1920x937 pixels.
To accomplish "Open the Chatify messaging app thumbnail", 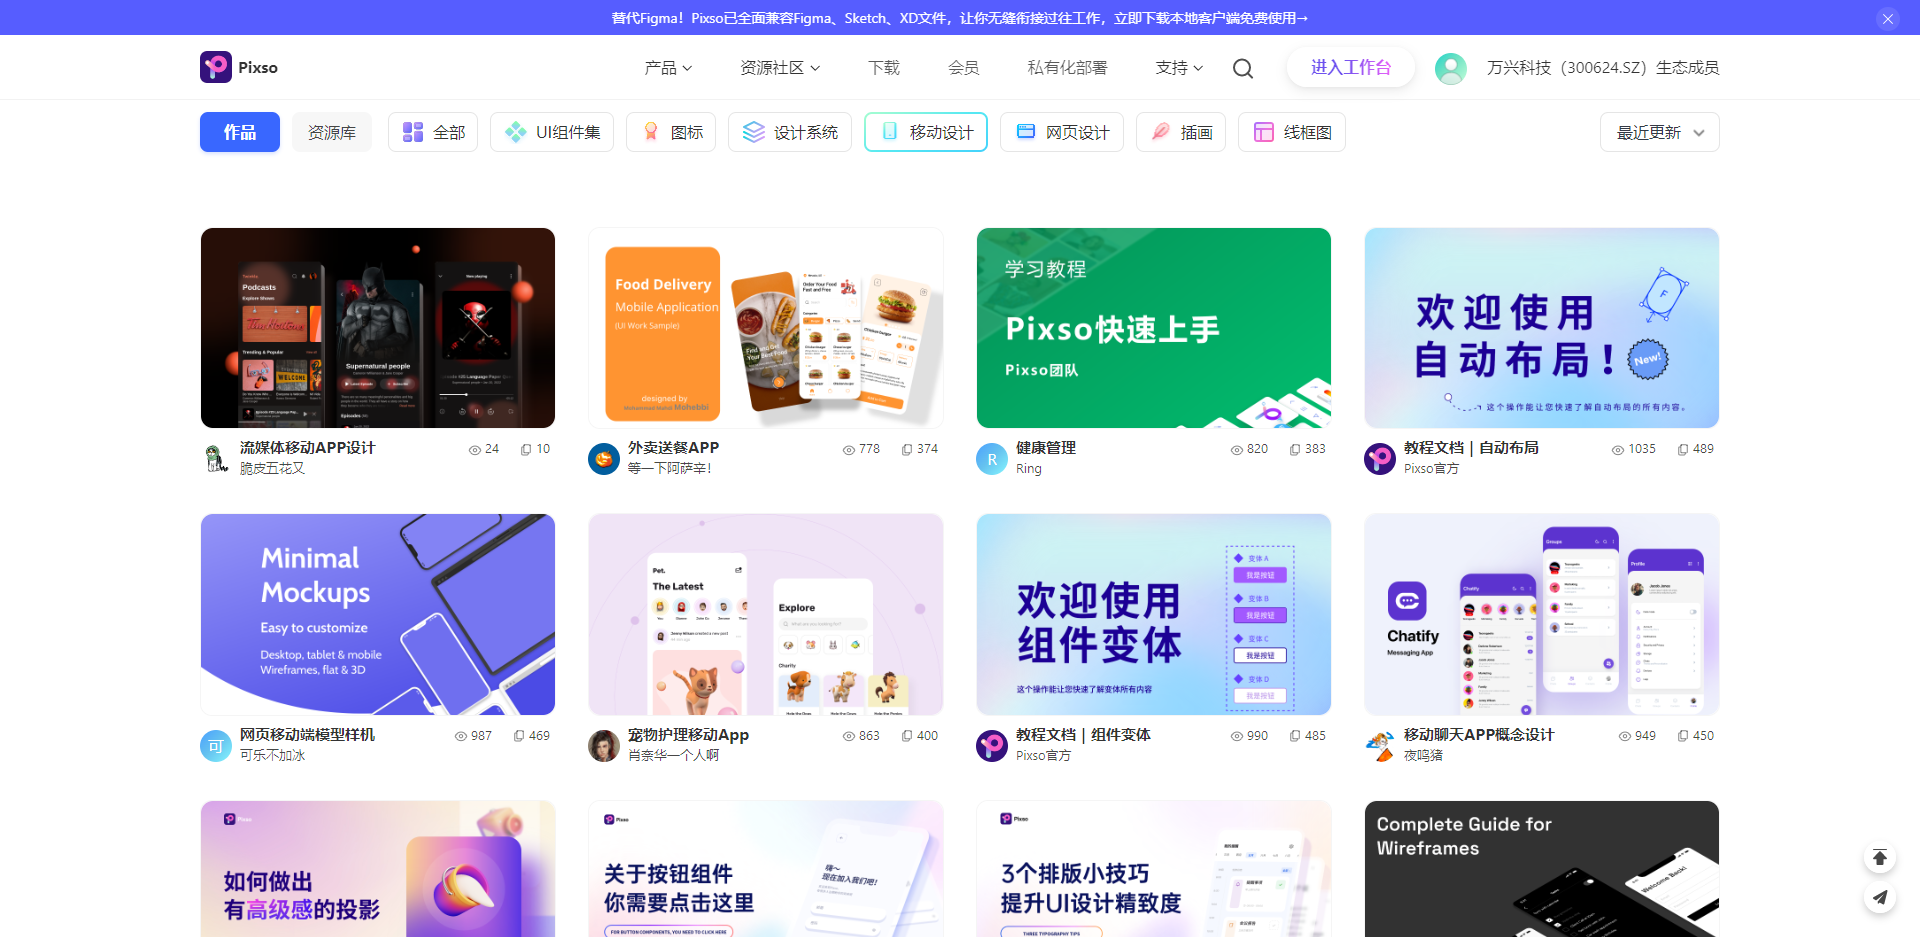I will [1542, 614].
